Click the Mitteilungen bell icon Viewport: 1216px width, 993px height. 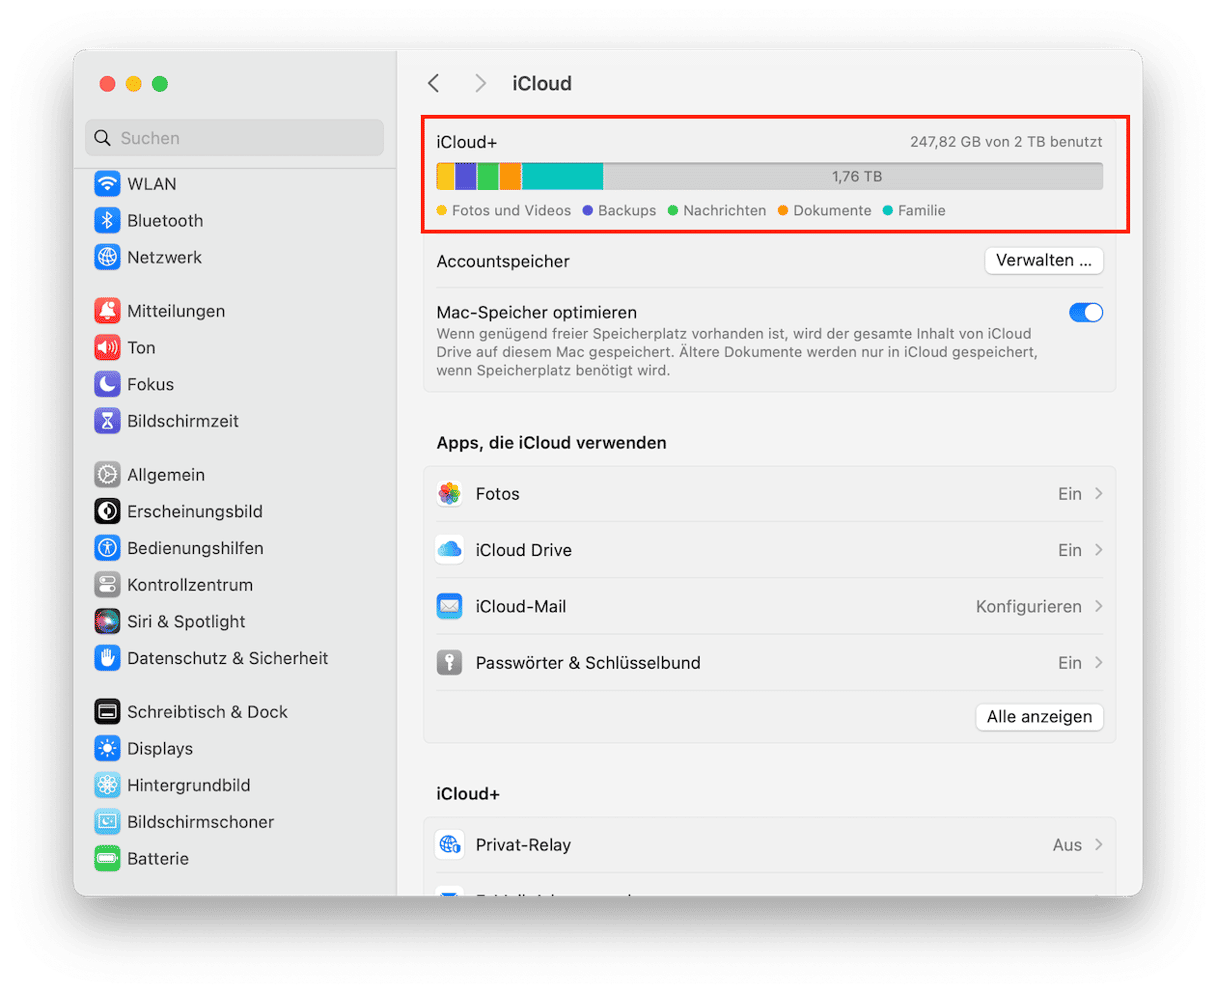tap(107, 311)
